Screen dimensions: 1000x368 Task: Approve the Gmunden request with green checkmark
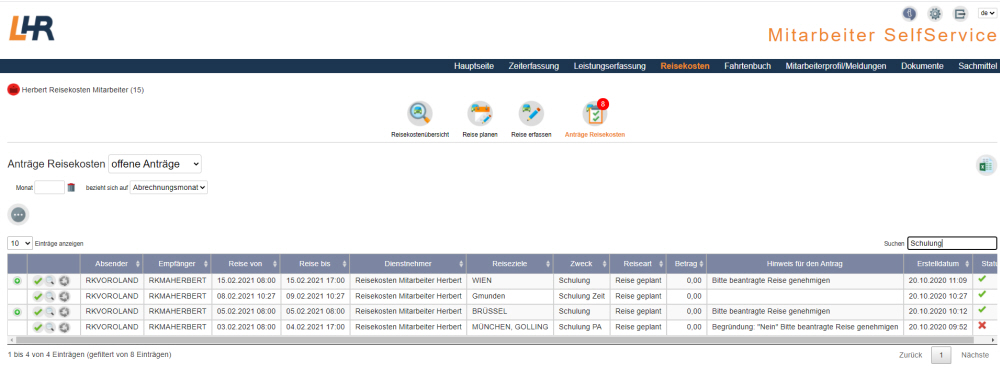[x=38, y=296]
